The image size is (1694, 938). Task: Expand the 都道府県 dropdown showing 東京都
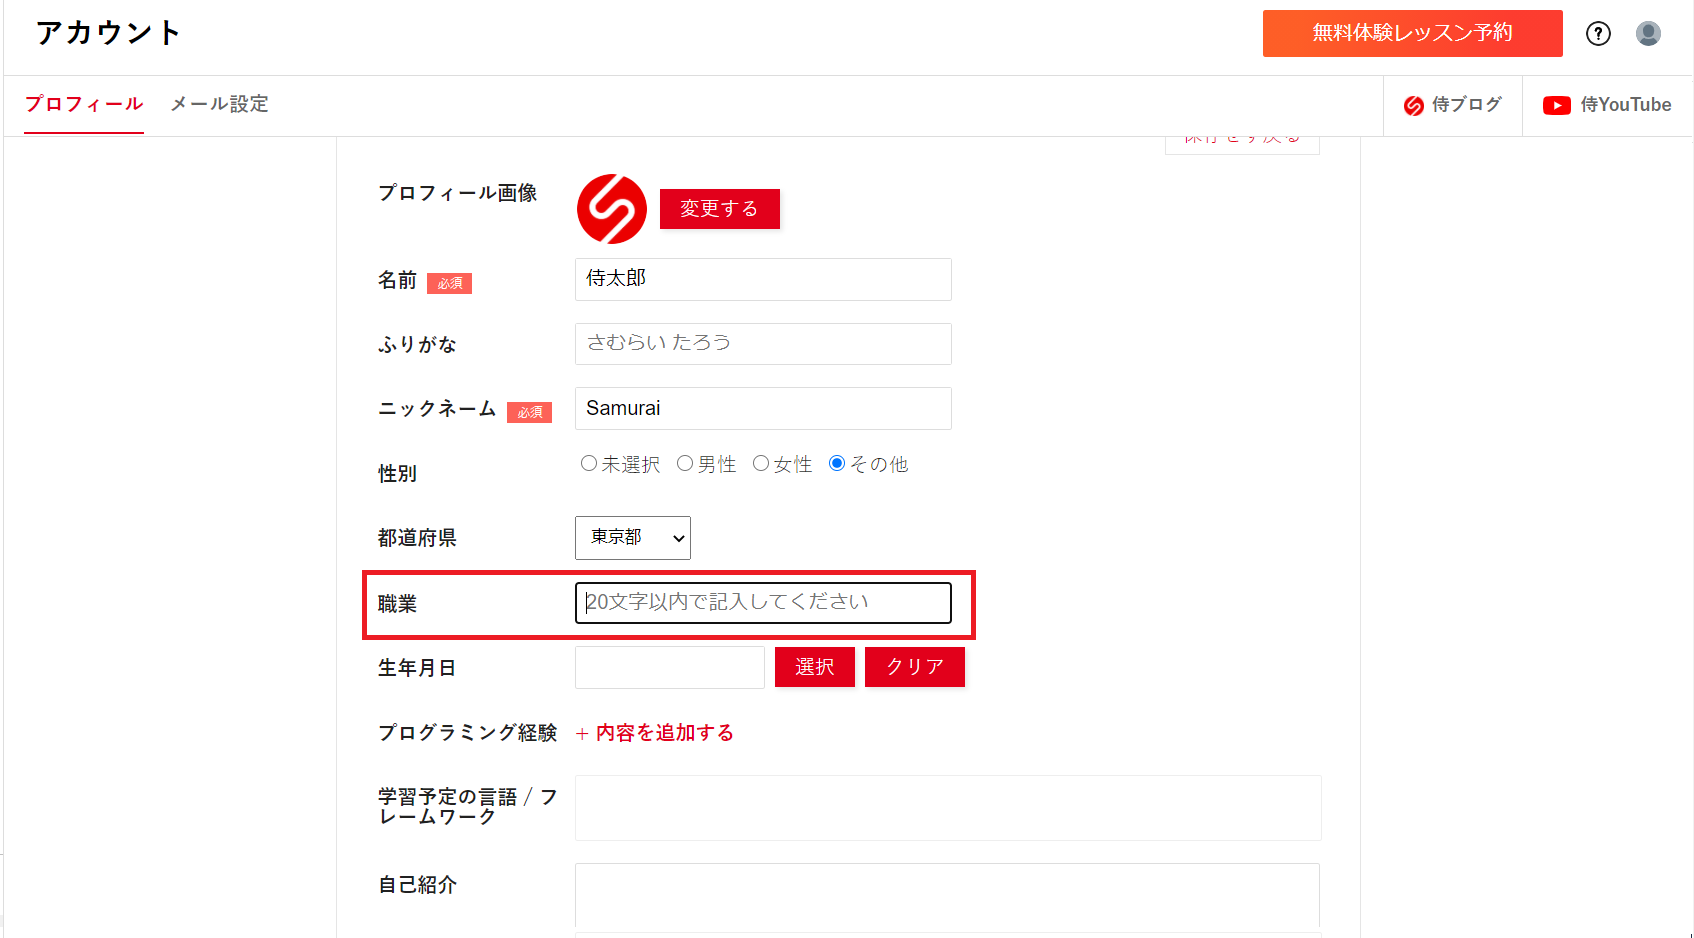click(x=632, y=538)
